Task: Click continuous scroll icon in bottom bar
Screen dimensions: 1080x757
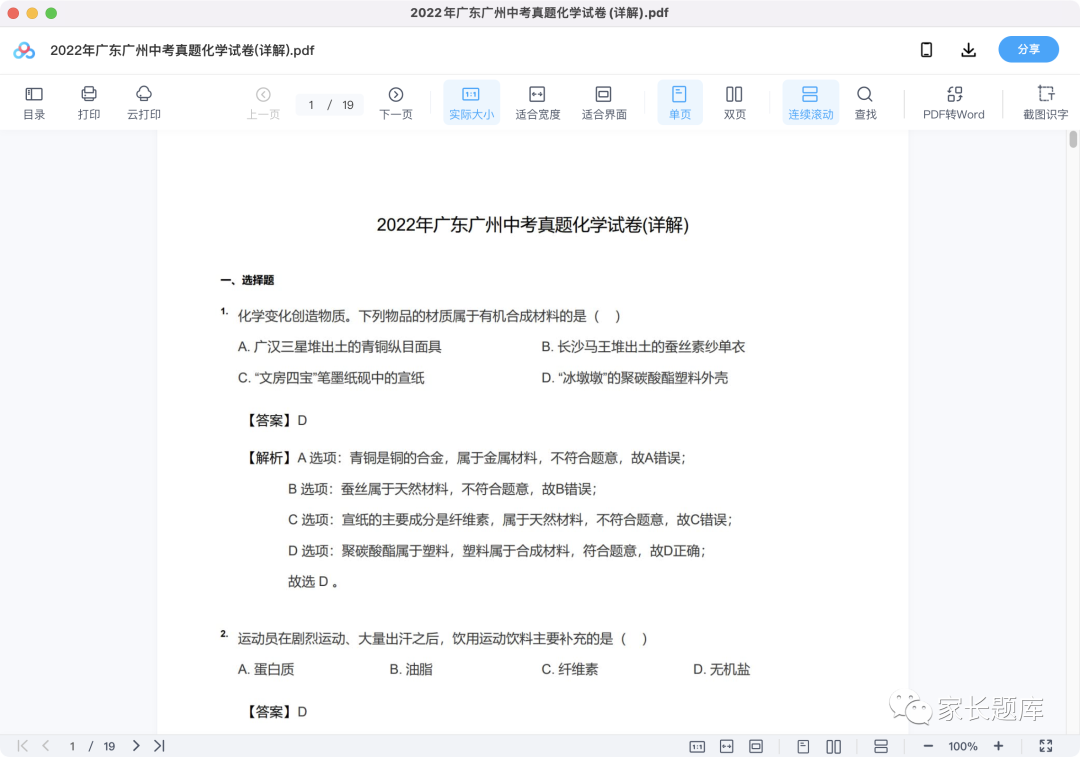Action: point(881,747)
